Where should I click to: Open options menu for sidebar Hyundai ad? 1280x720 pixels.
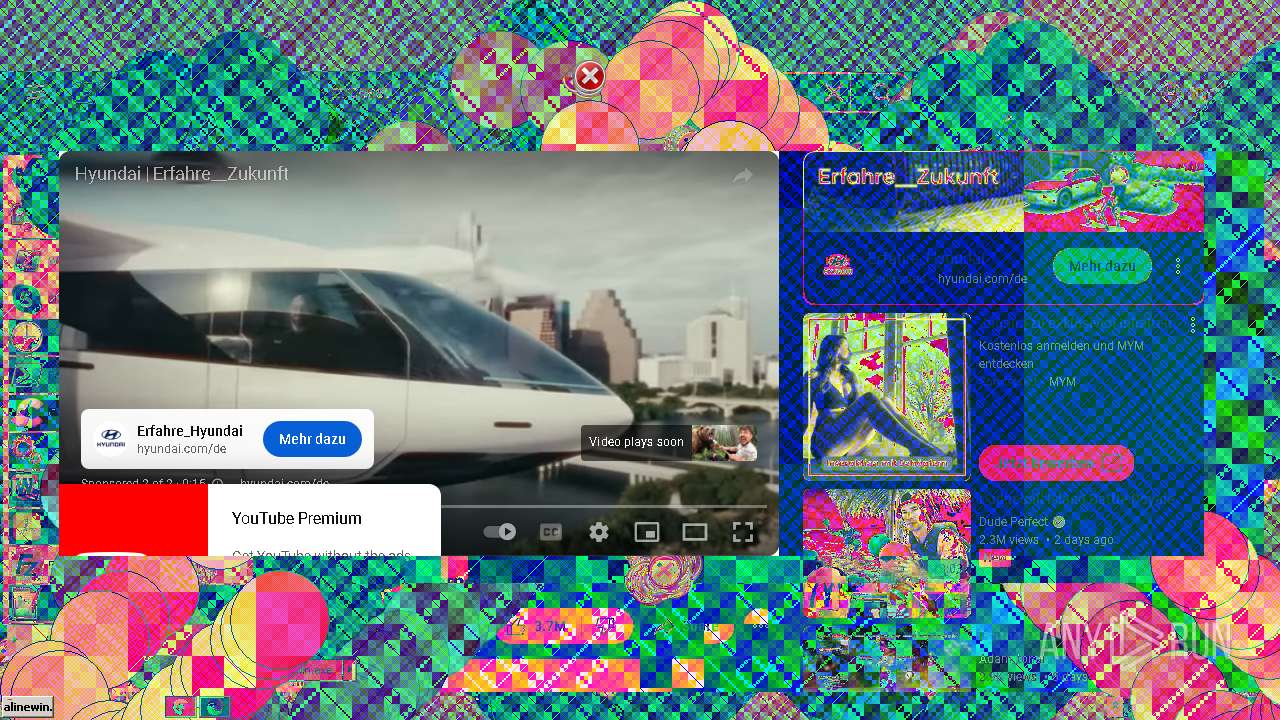[1178, 266]
